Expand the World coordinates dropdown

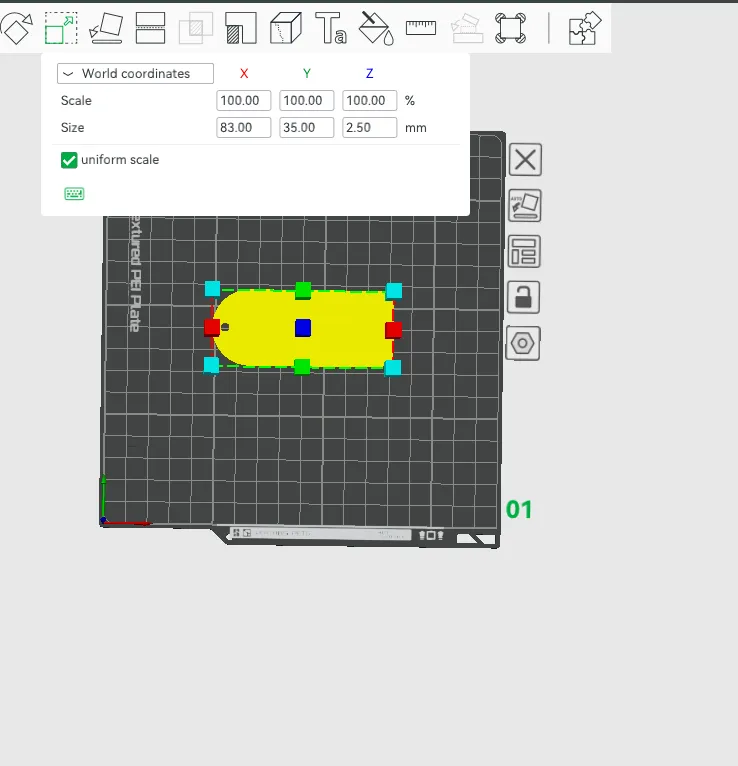(137, 74)
